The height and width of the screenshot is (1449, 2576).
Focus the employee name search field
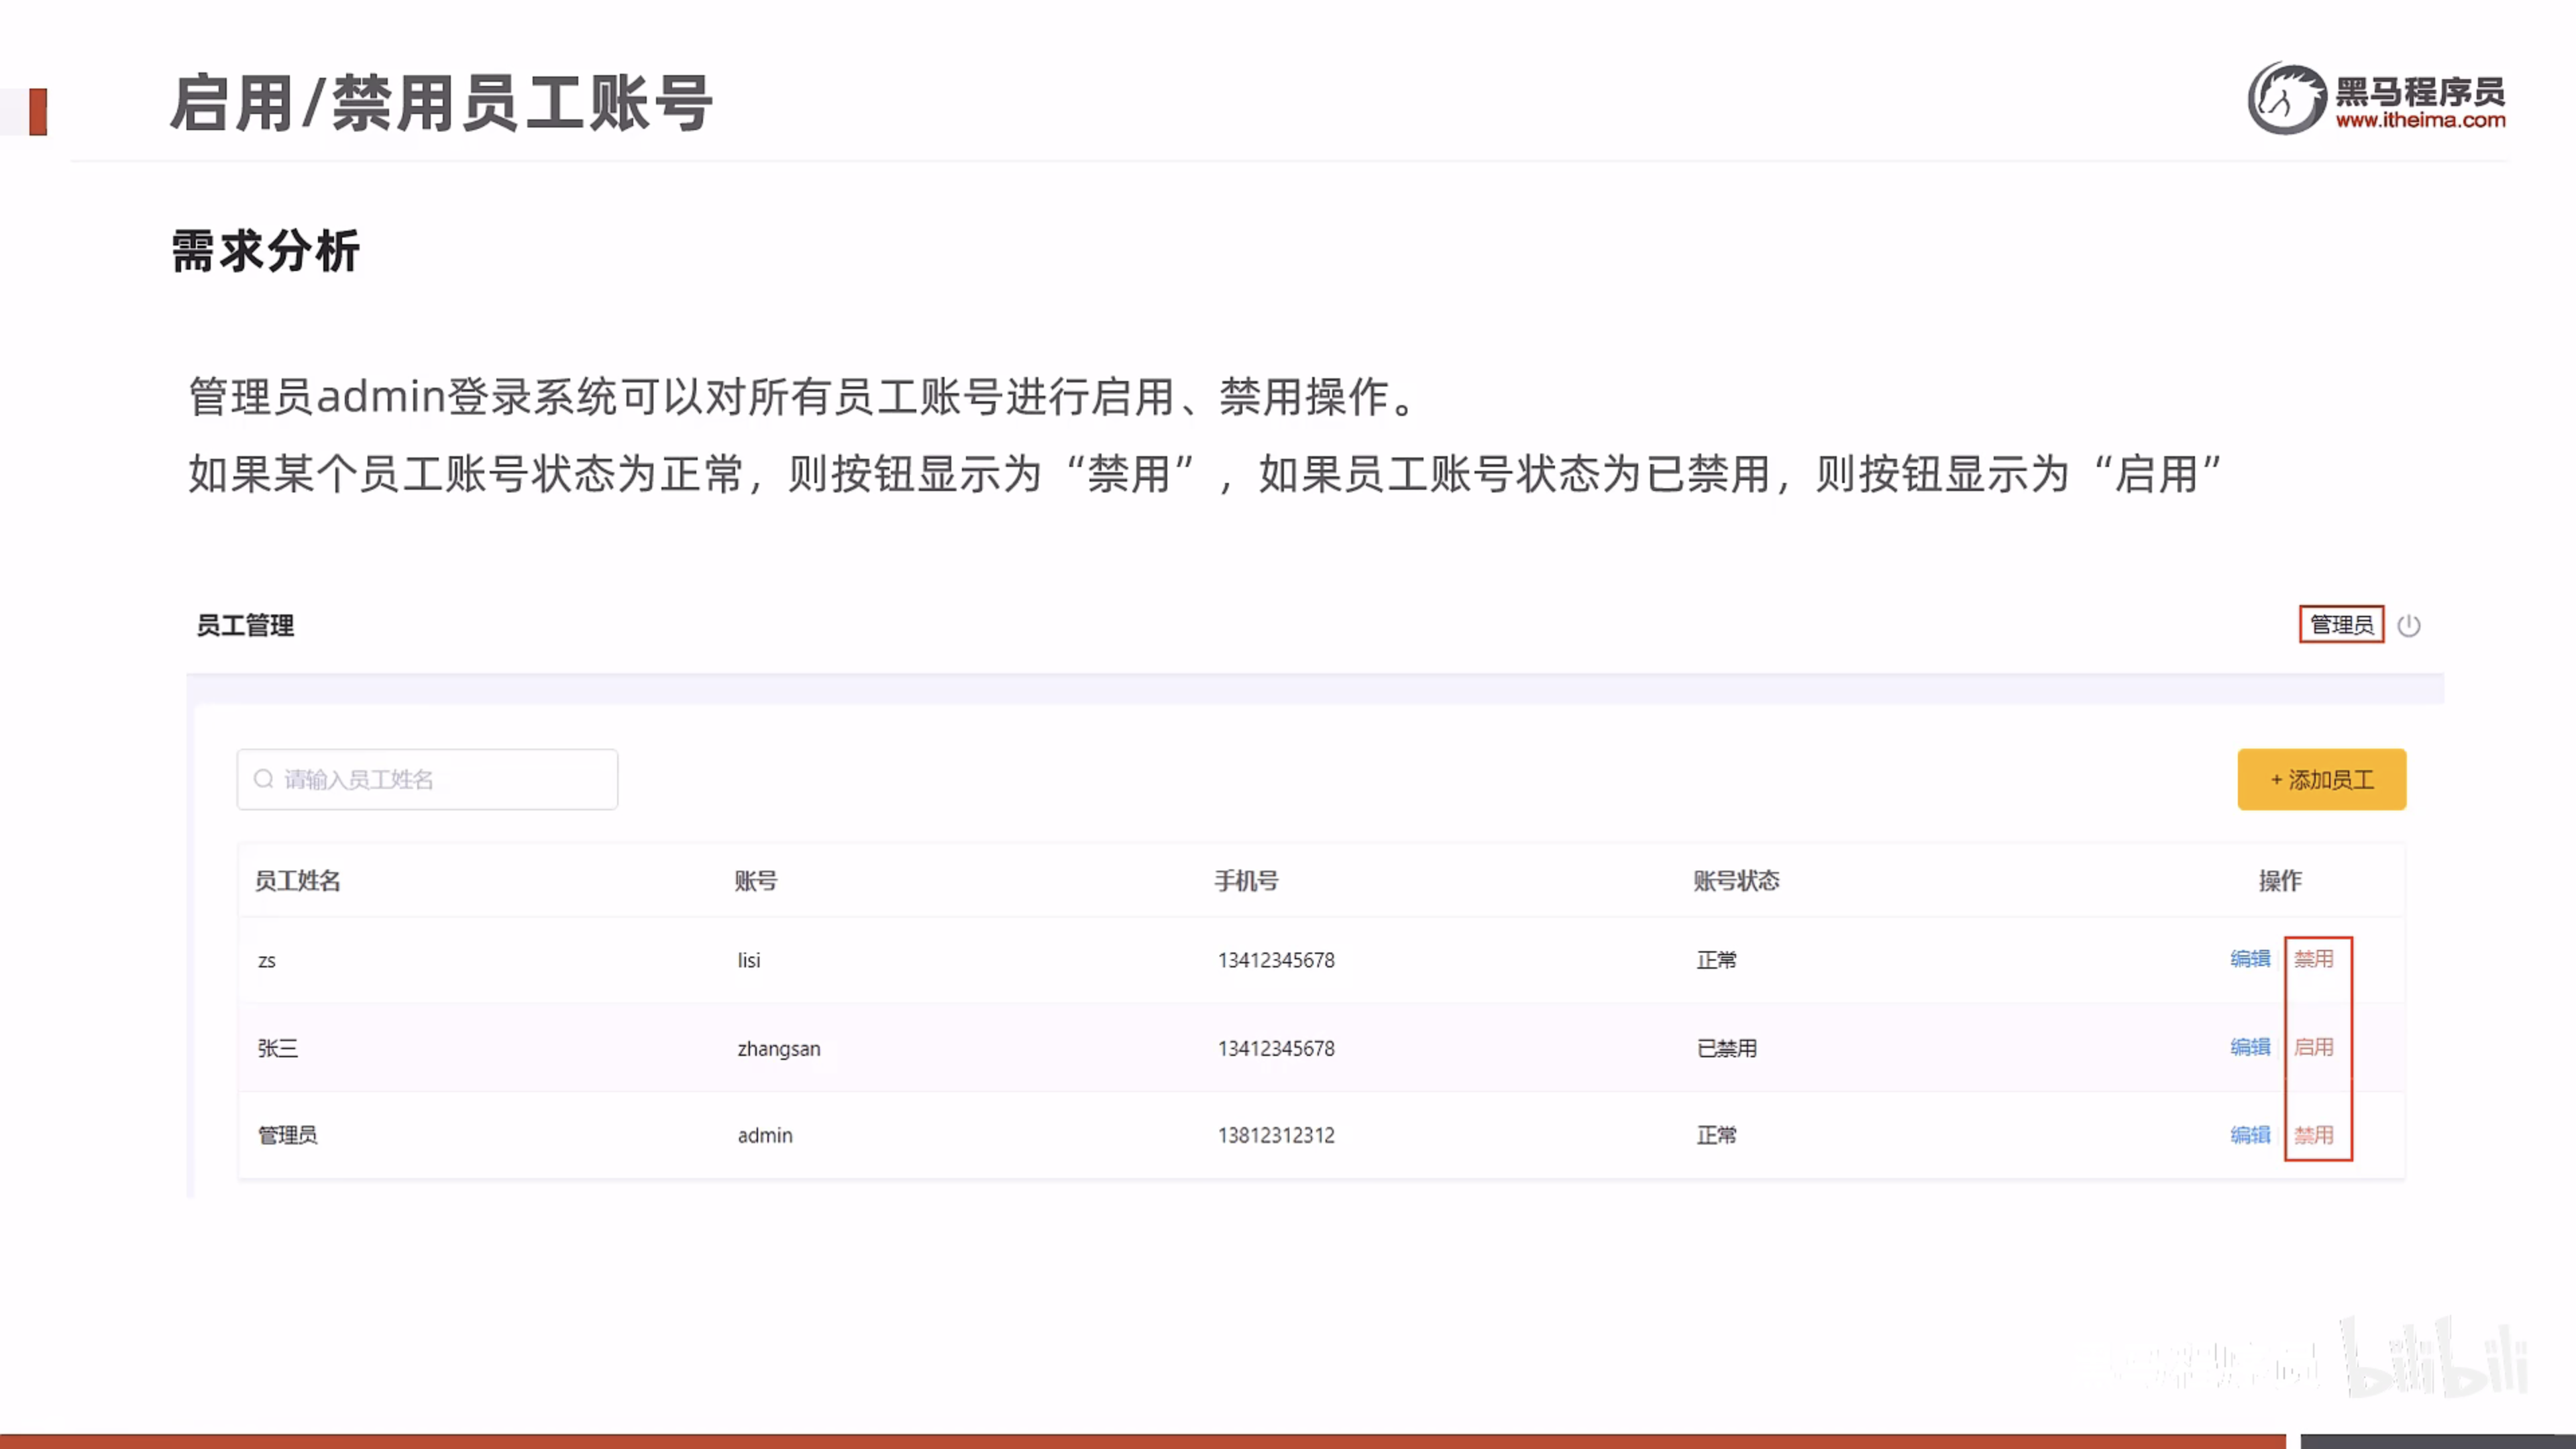click(440, 779)
